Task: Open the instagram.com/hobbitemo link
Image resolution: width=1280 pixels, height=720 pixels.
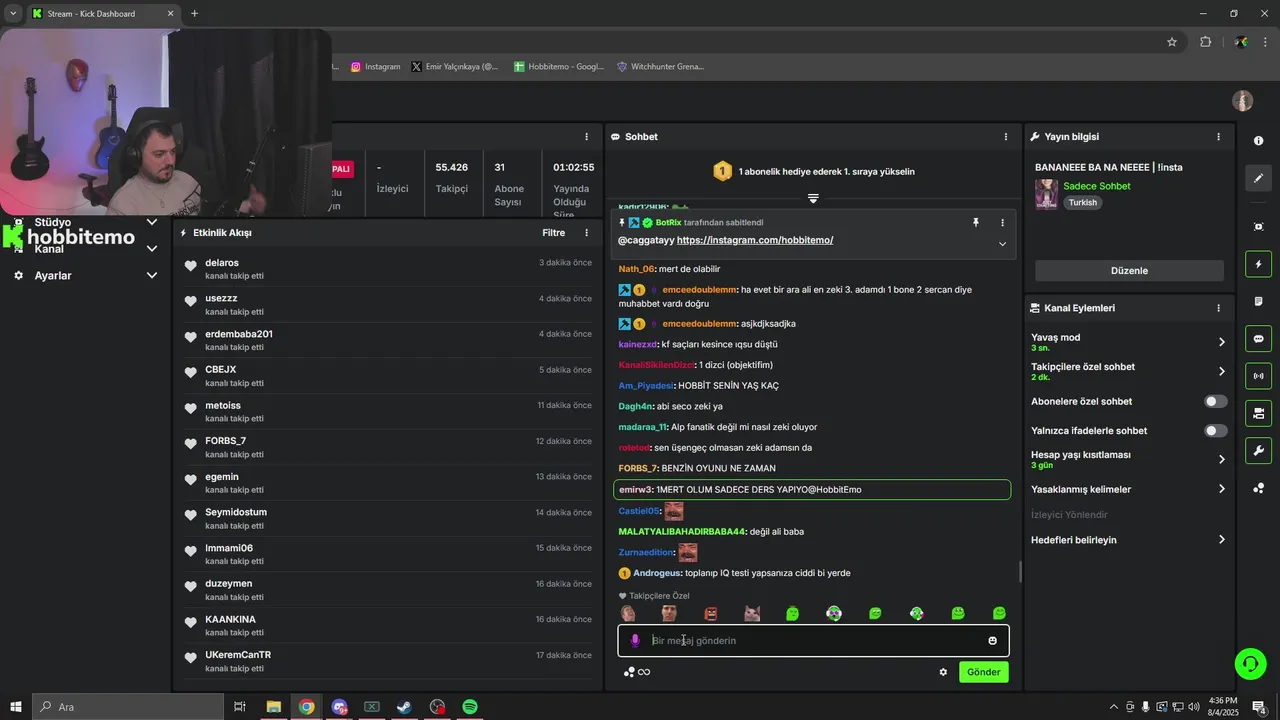Action: (755, 240)
